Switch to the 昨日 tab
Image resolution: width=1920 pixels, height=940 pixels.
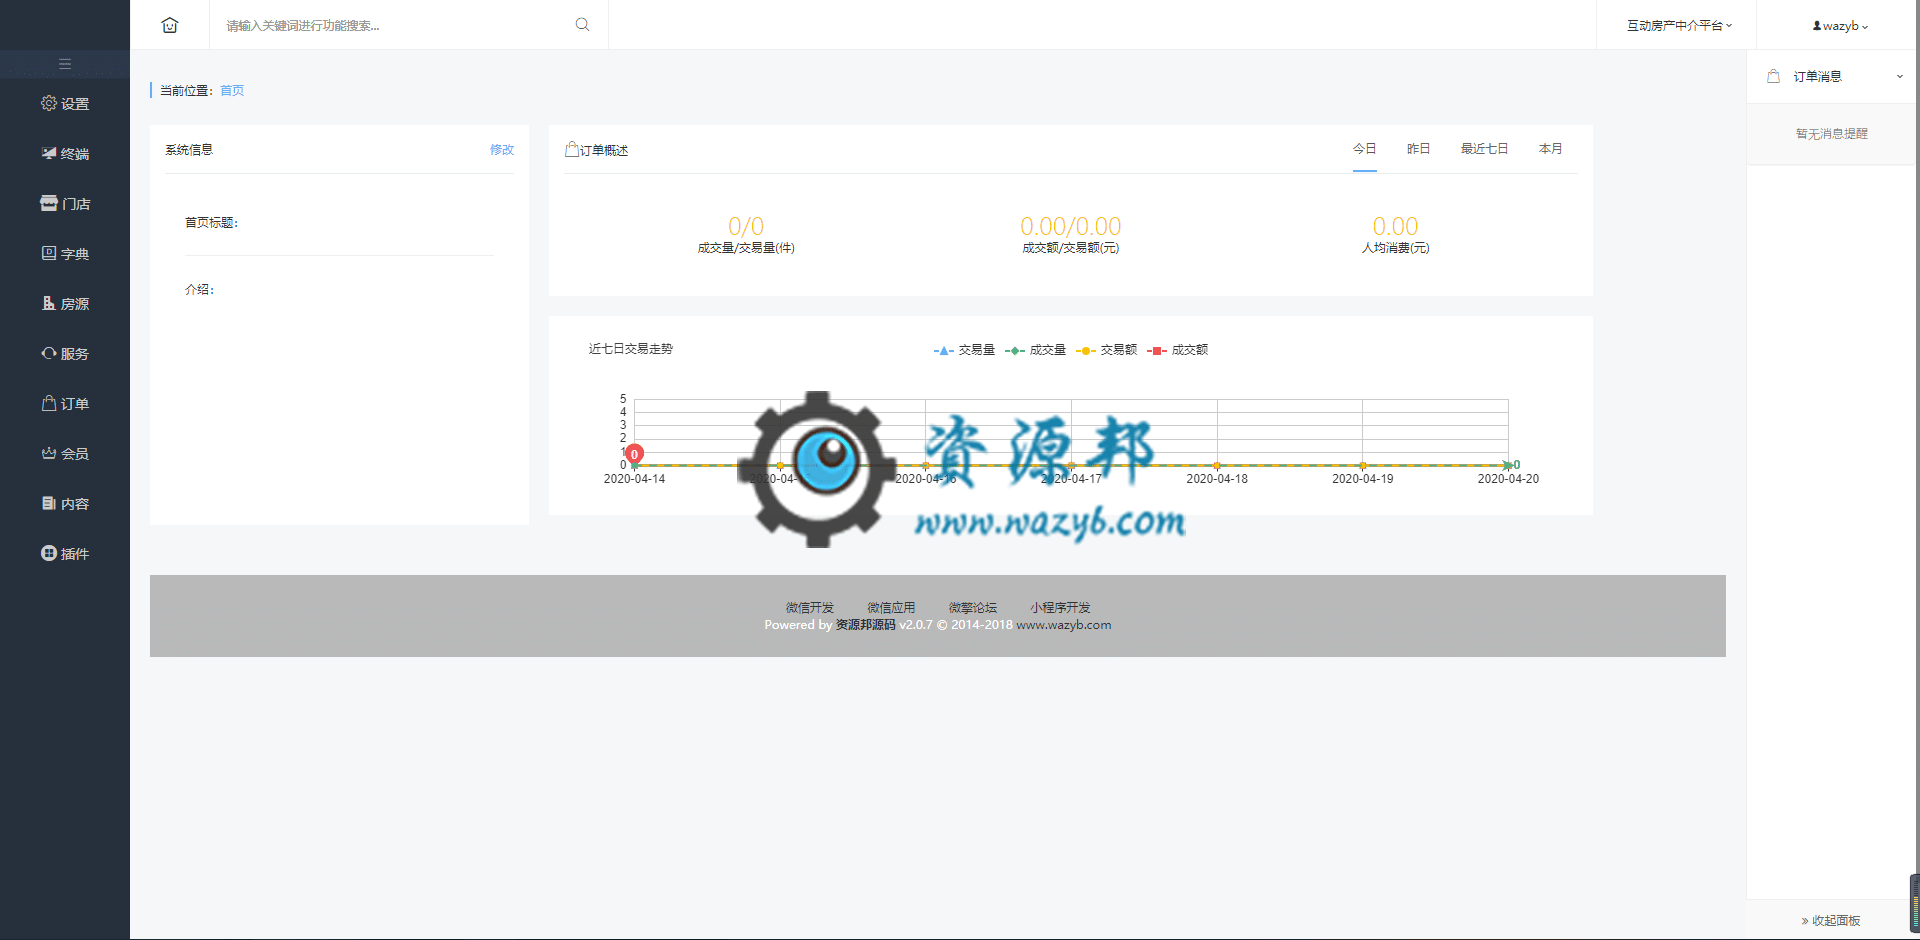(1418, 149)
